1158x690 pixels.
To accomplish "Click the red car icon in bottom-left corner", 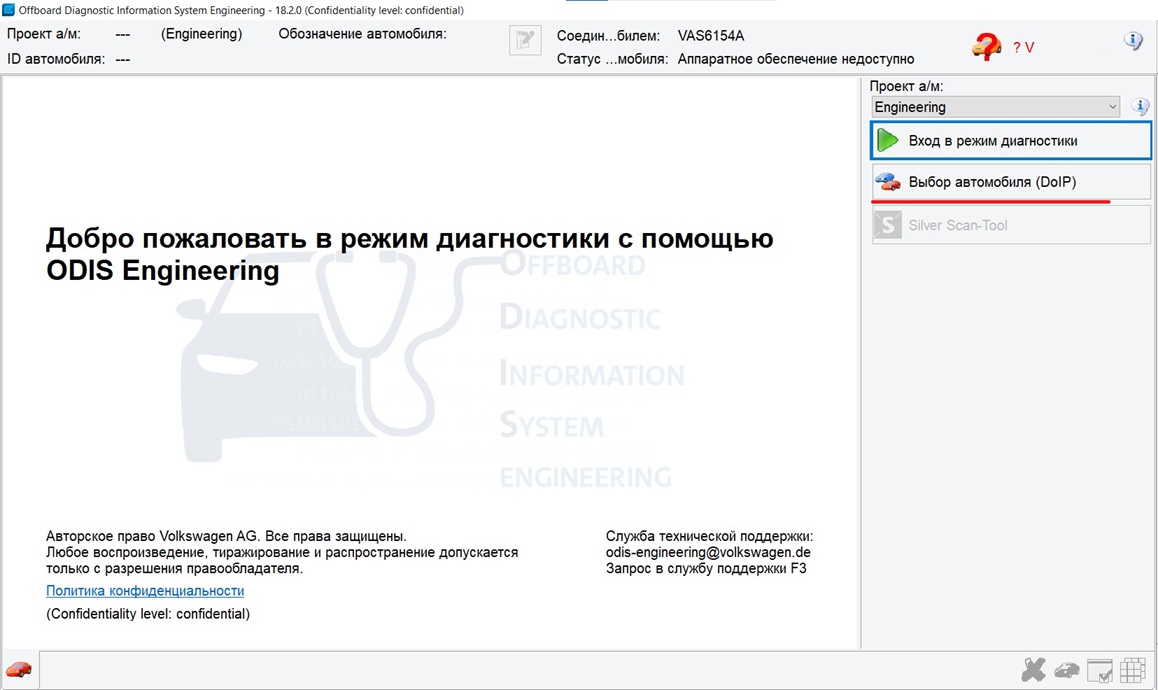I will [18, 669].
